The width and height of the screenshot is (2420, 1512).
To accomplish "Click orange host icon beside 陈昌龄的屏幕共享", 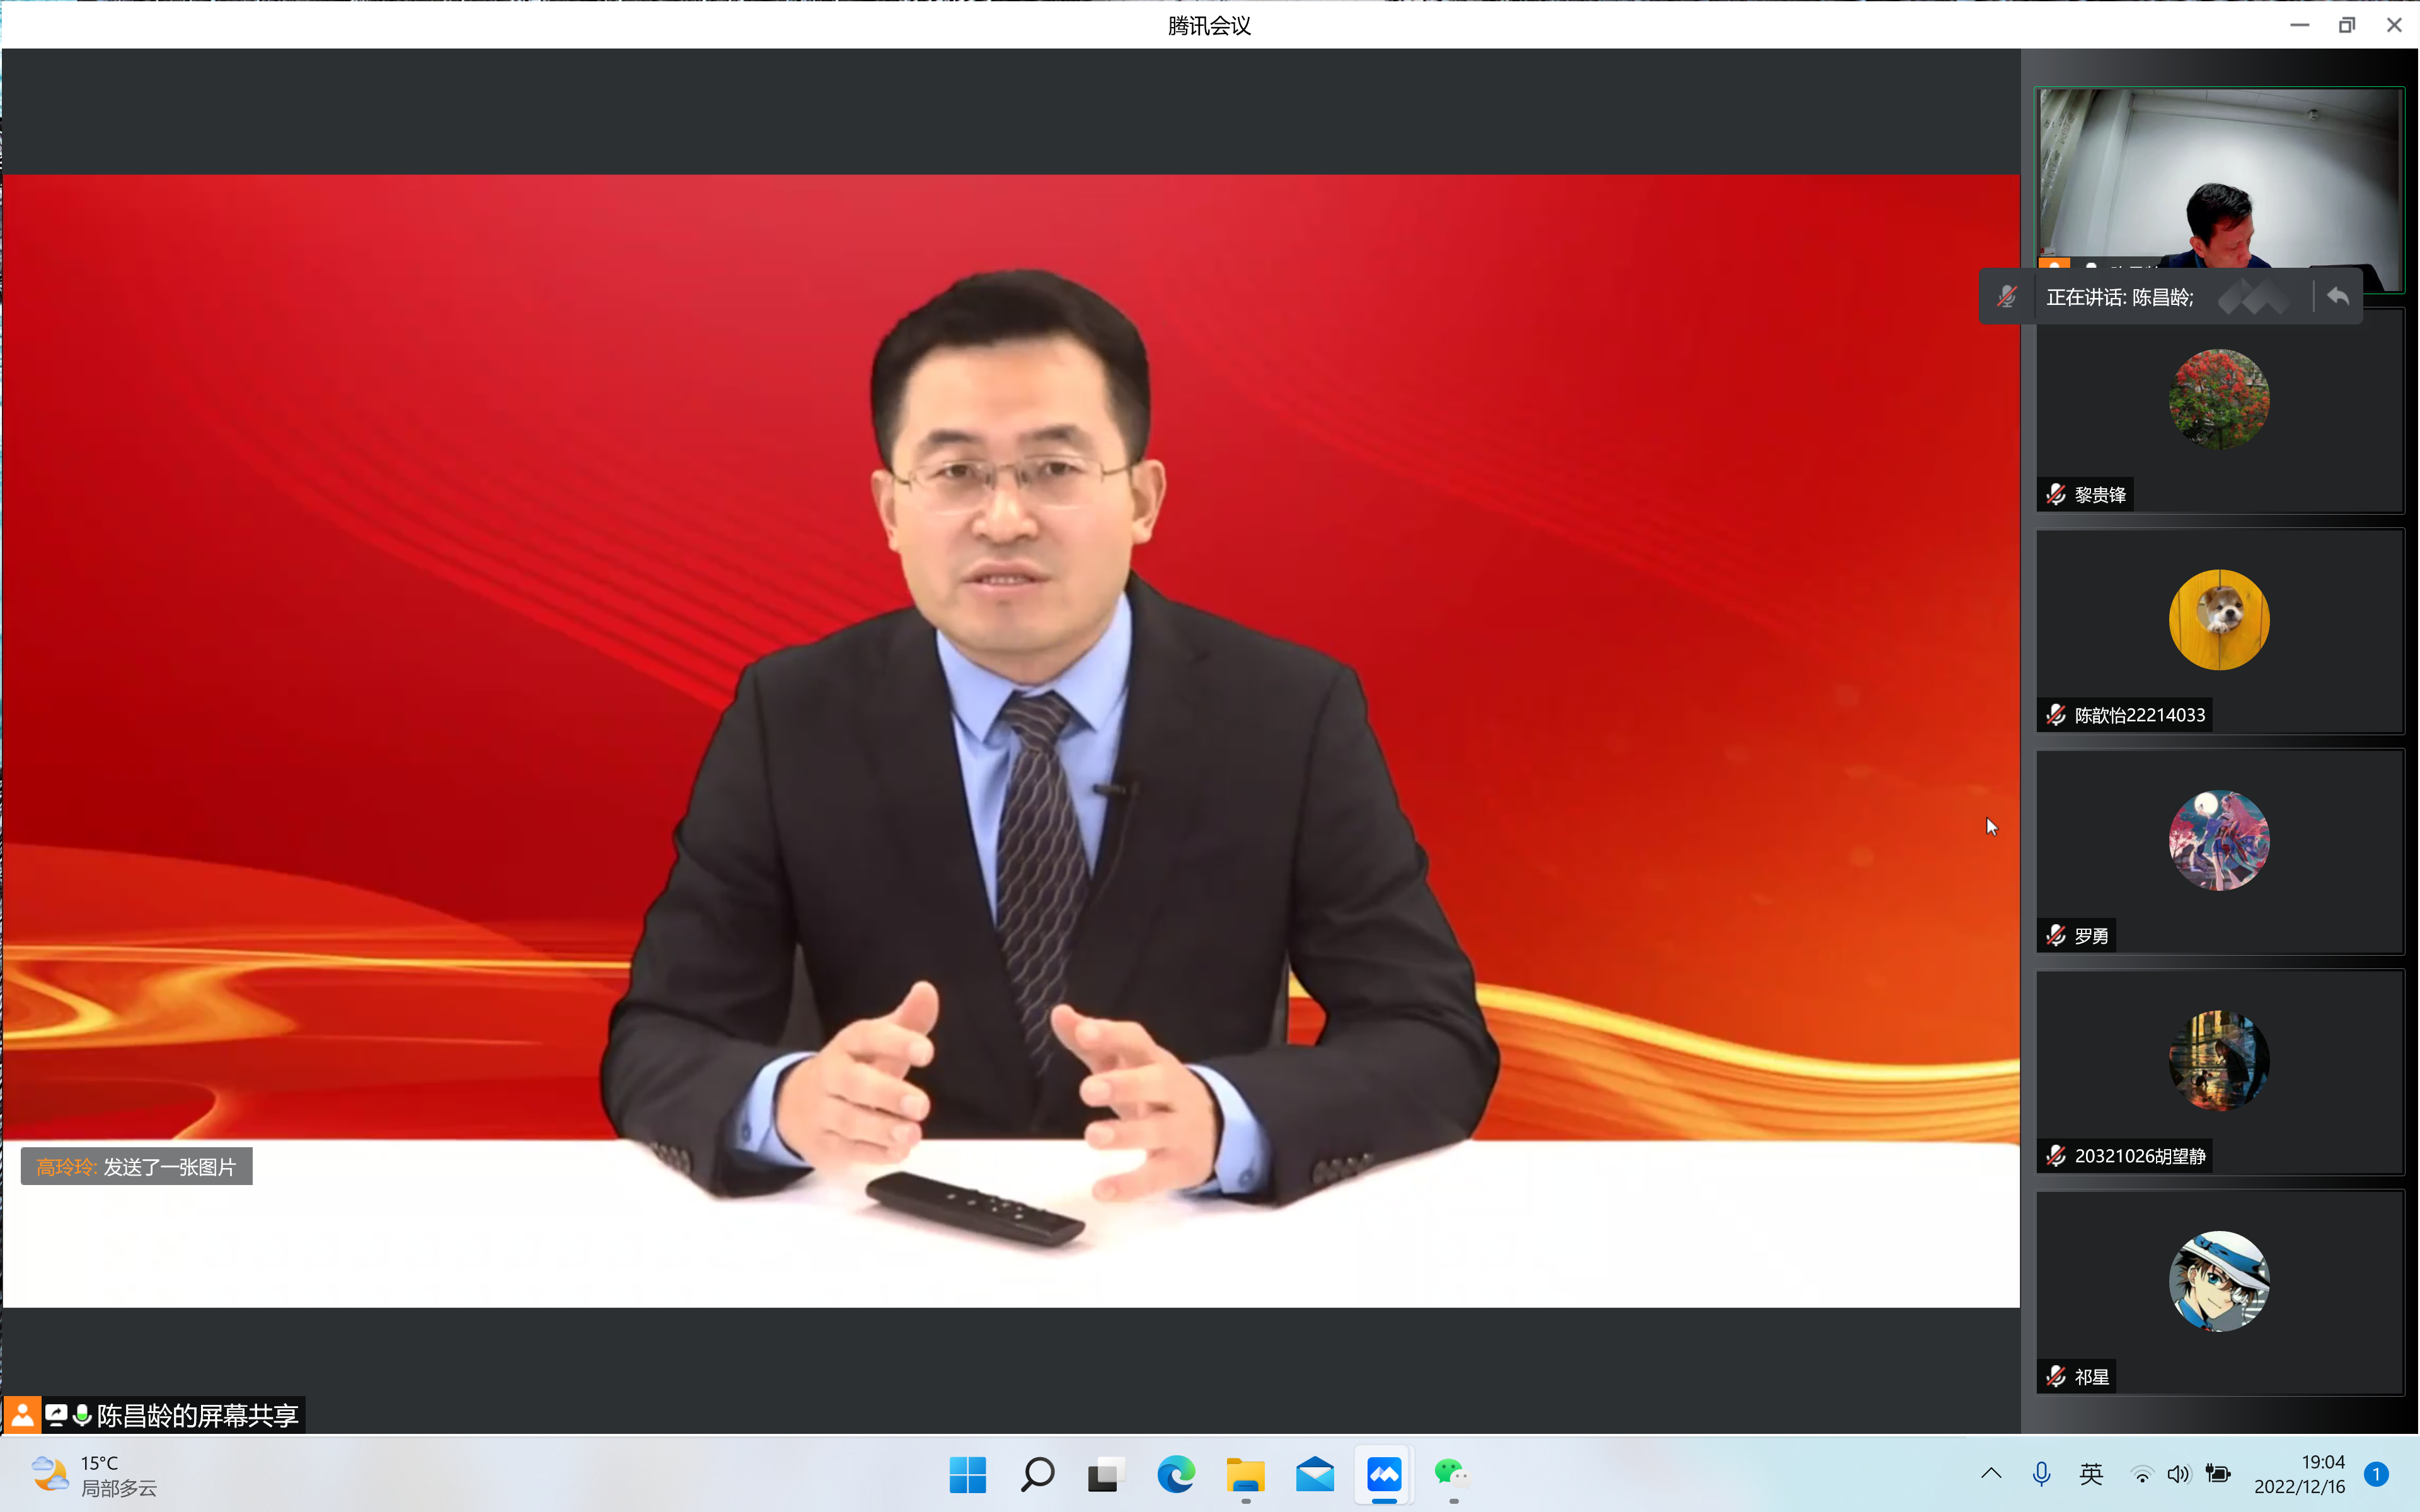I will [x=22, y=1415].
